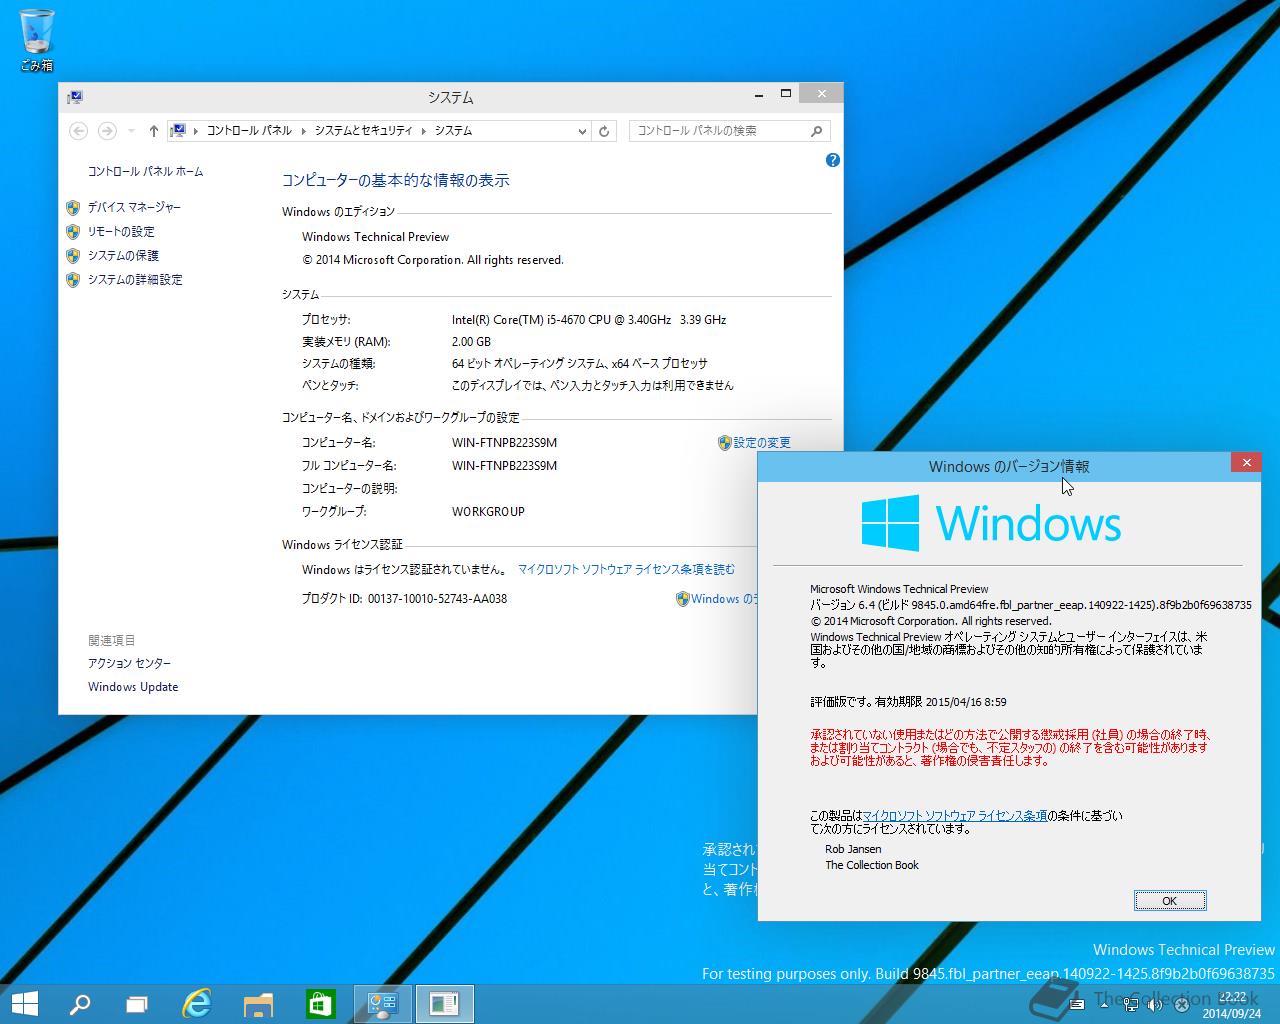Click OK in the Windows version dialog
Image resolution: width=1280 pixels, height=1024 pixels.
[x=1170, y=901]
